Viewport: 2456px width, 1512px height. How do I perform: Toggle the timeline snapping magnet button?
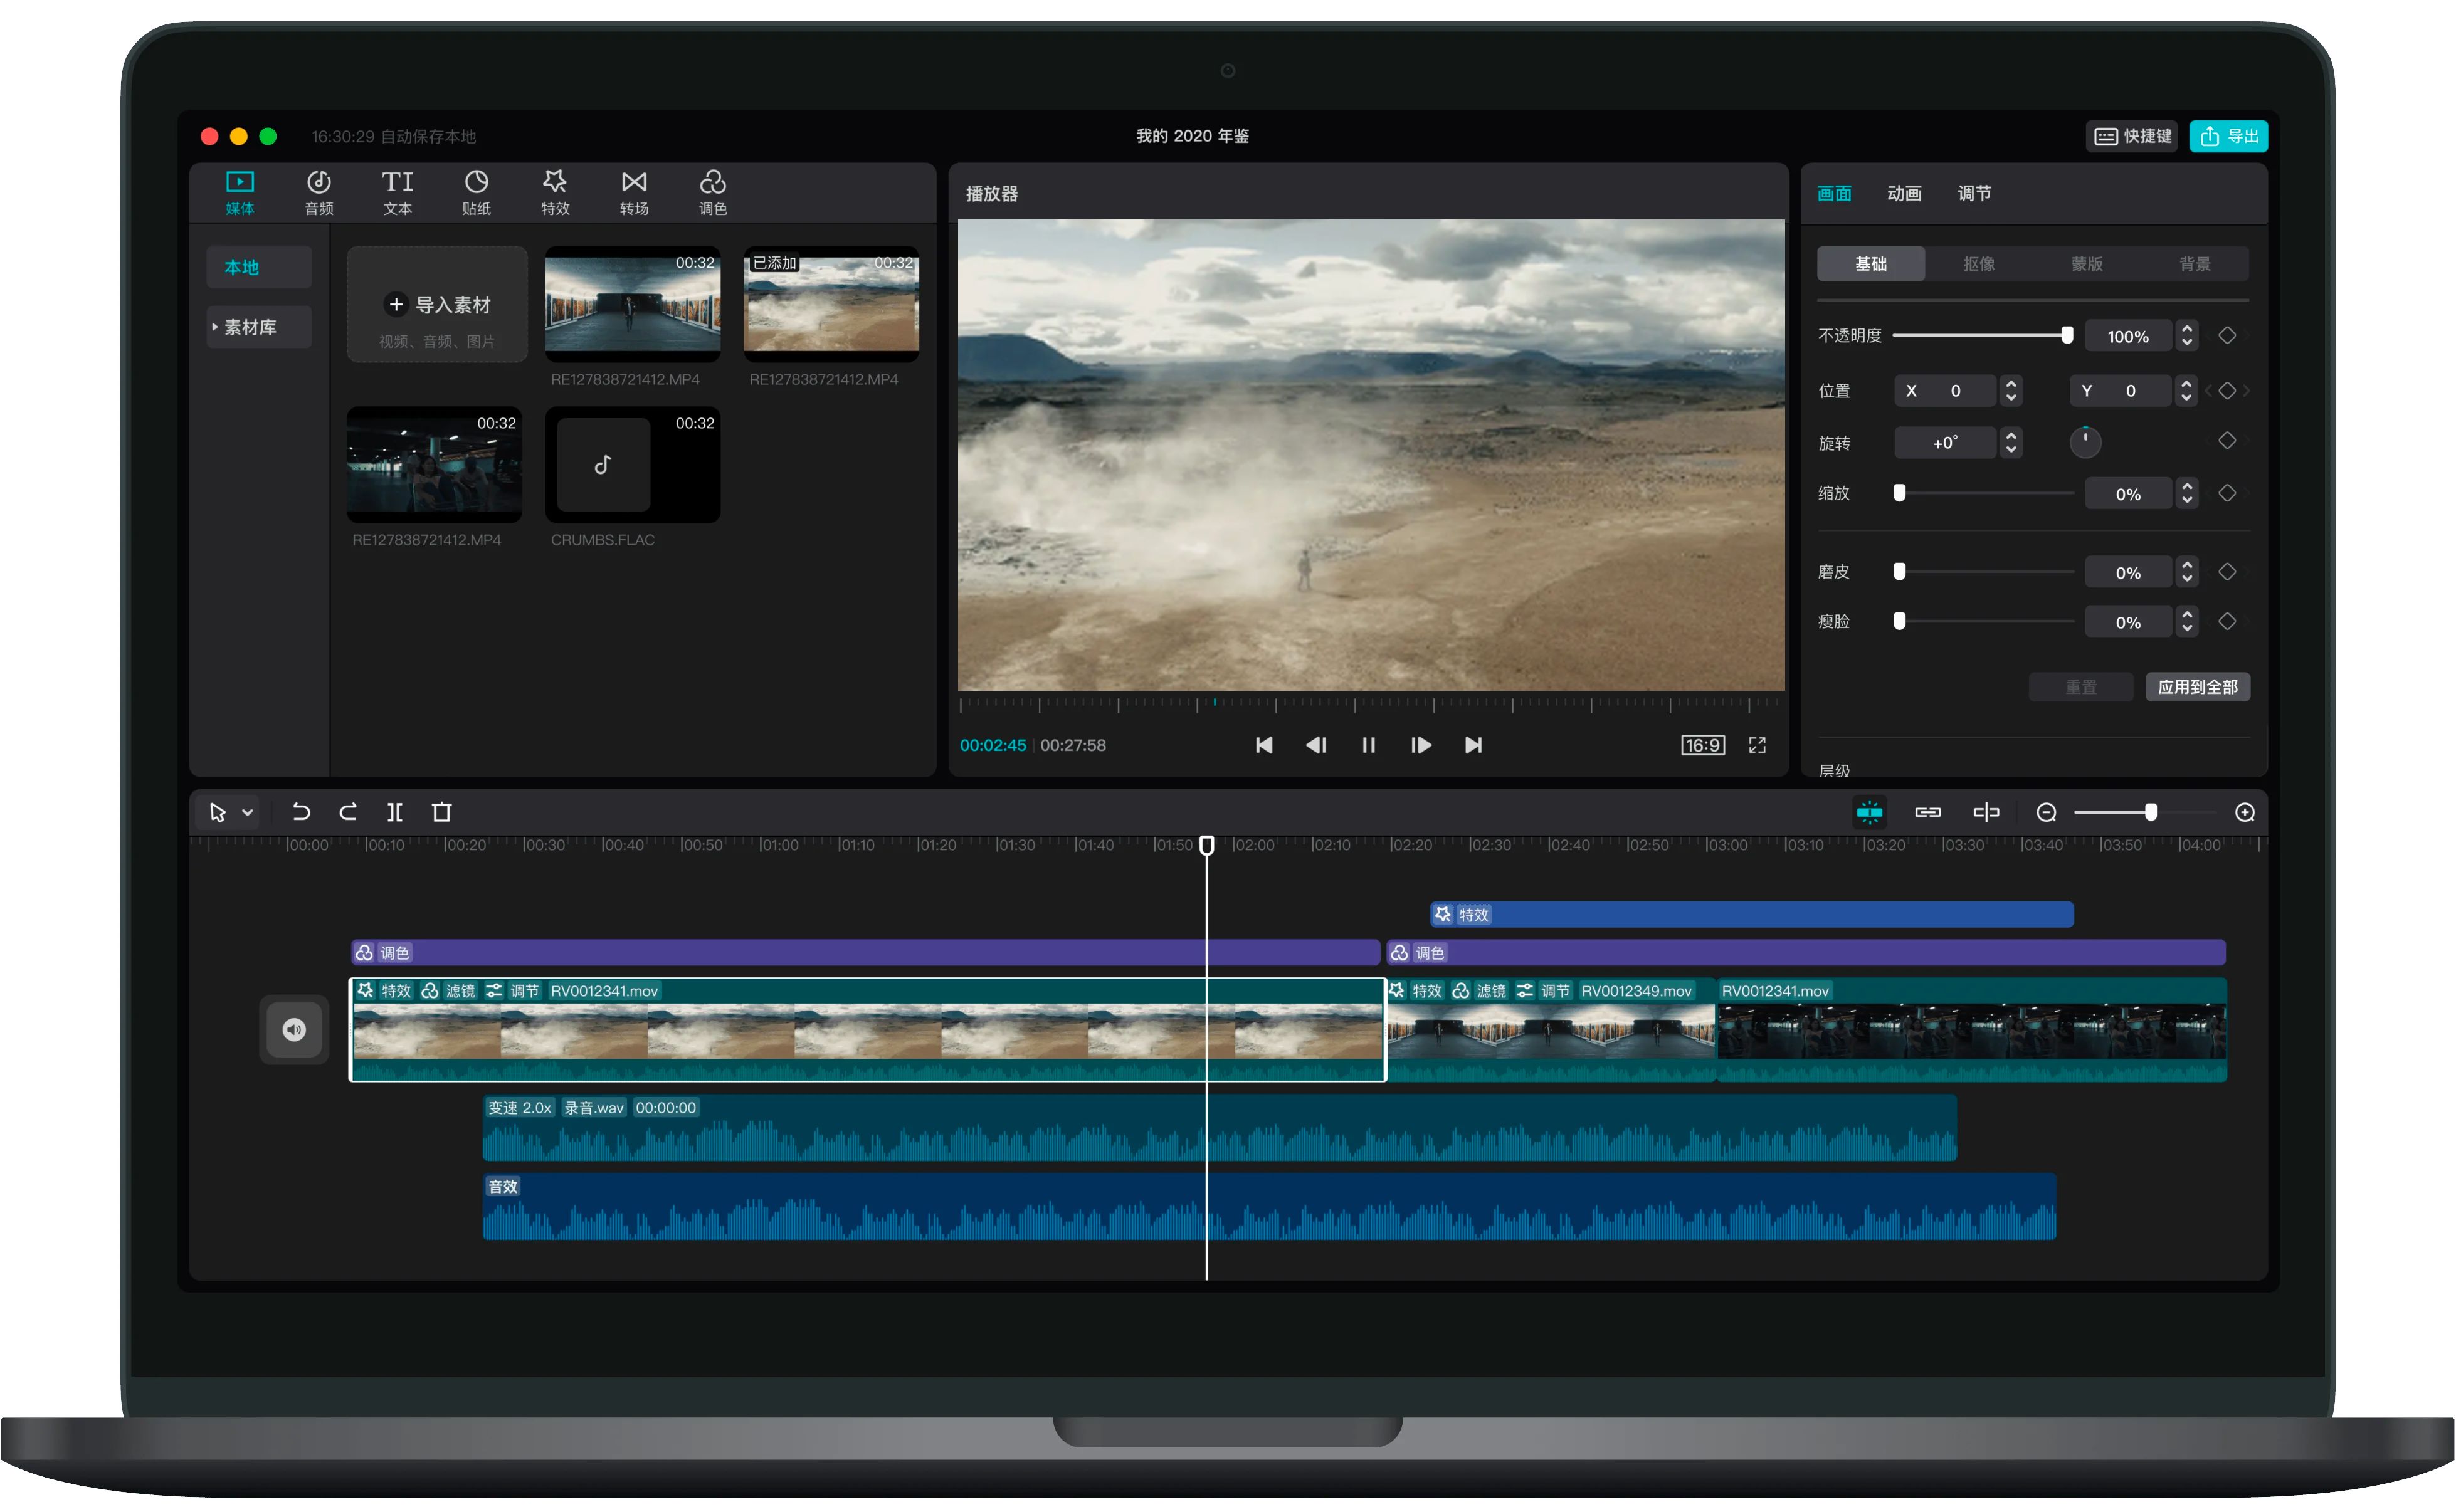pyautogui.click(x=1869, y=812)
